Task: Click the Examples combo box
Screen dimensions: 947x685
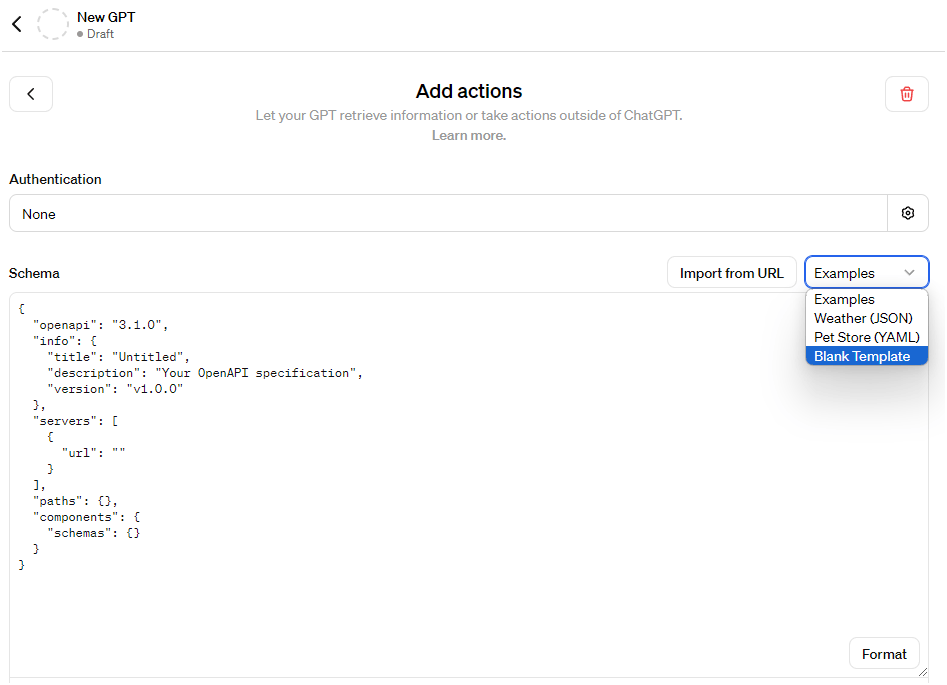Action: [866, 273]
